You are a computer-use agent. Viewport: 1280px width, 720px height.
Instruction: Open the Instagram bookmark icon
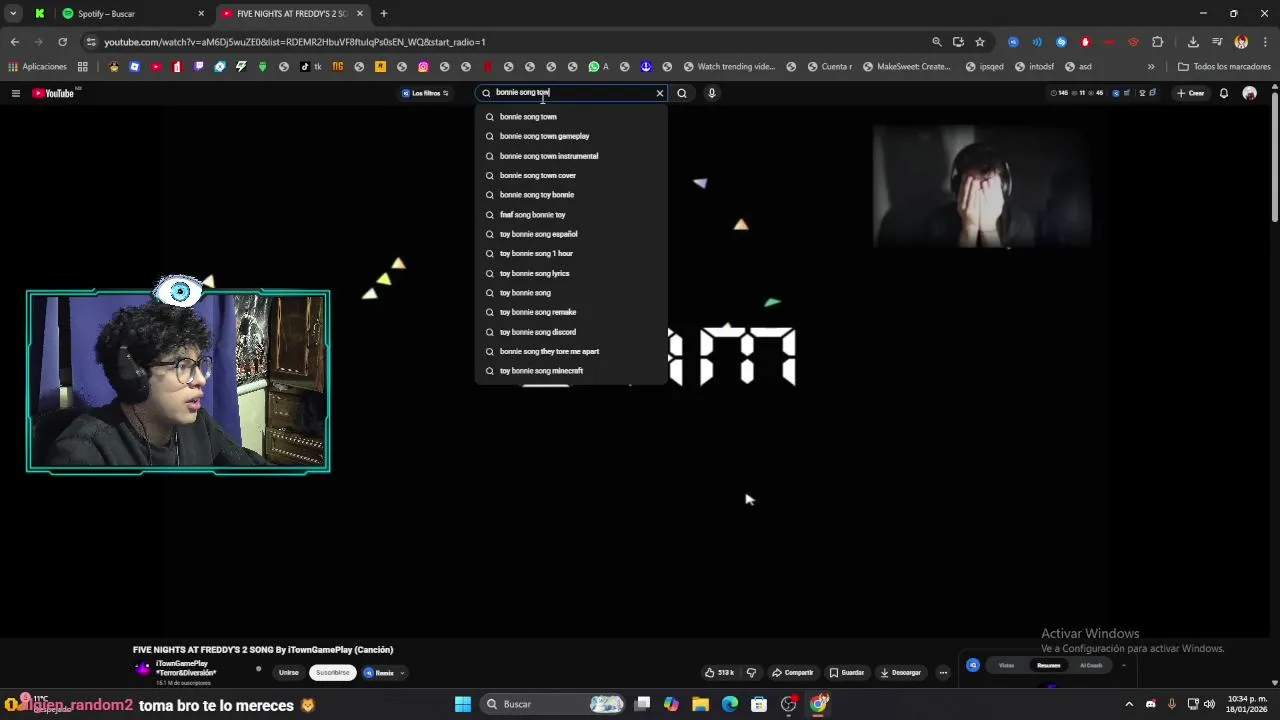423,67
